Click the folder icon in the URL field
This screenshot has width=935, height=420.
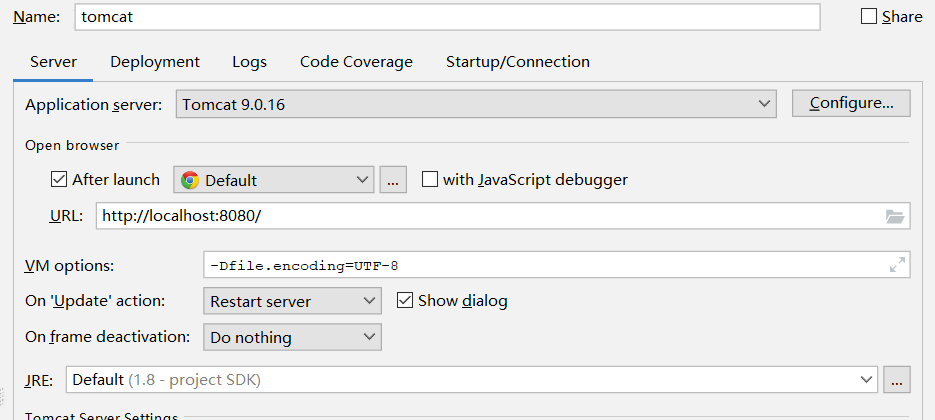point(894,216)
